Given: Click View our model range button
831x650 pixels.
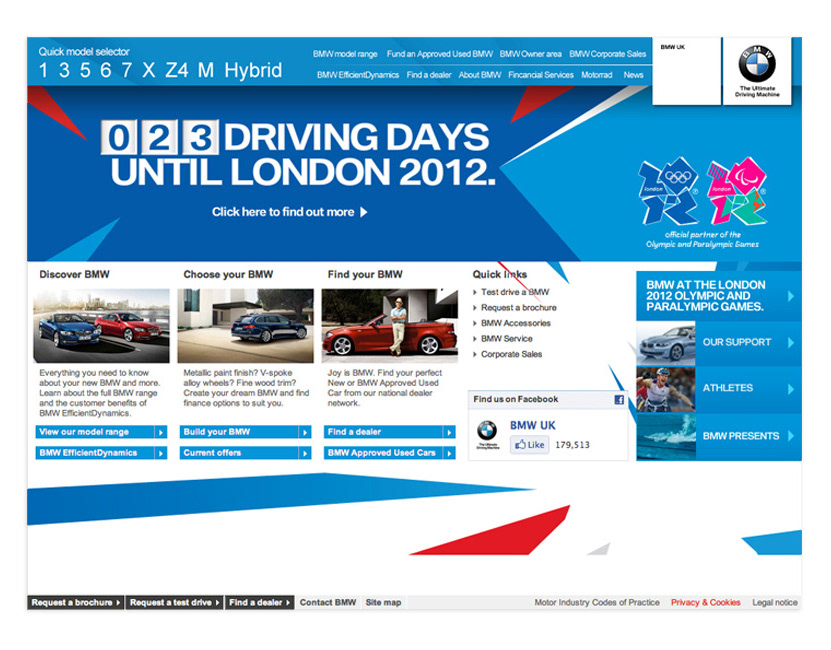Looking at the screenshot, I should click(101, 432).
